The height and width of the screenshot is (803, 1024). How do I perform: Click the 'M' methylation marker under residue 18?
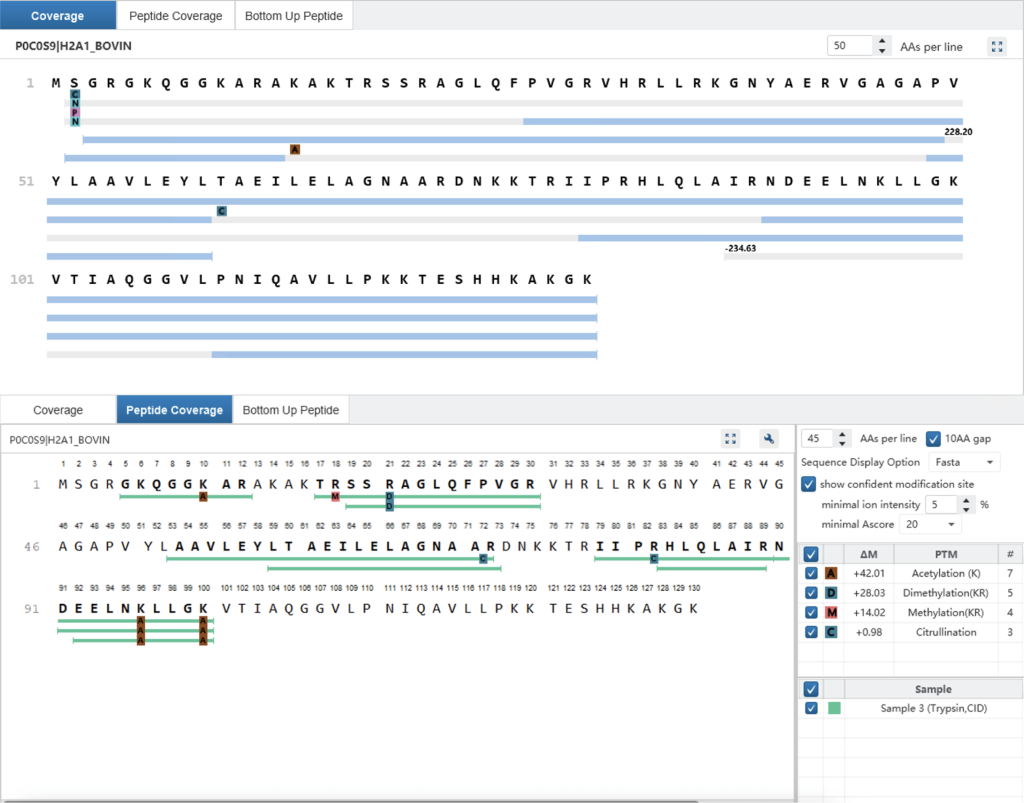(x=335, y=496)
